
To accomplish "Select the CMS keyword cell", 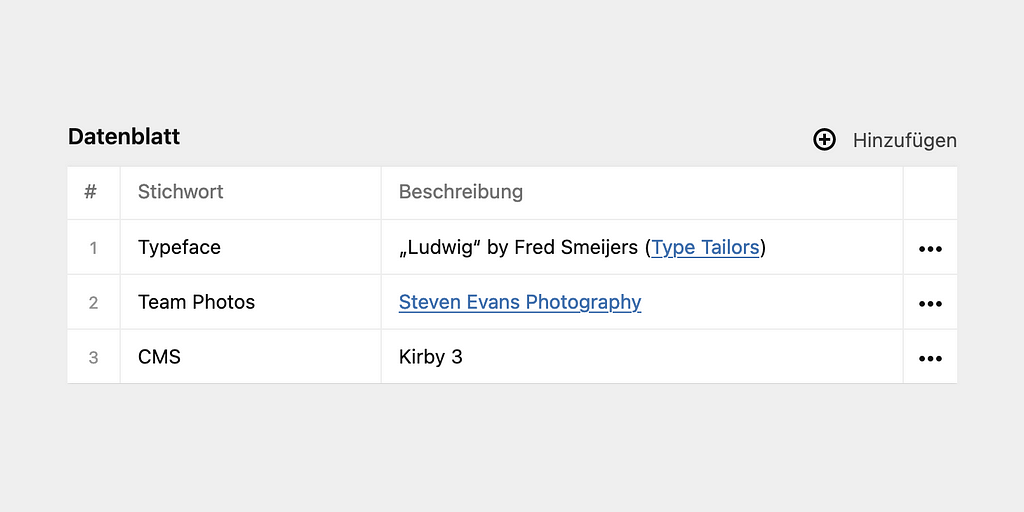I will (x=251, y=357).
